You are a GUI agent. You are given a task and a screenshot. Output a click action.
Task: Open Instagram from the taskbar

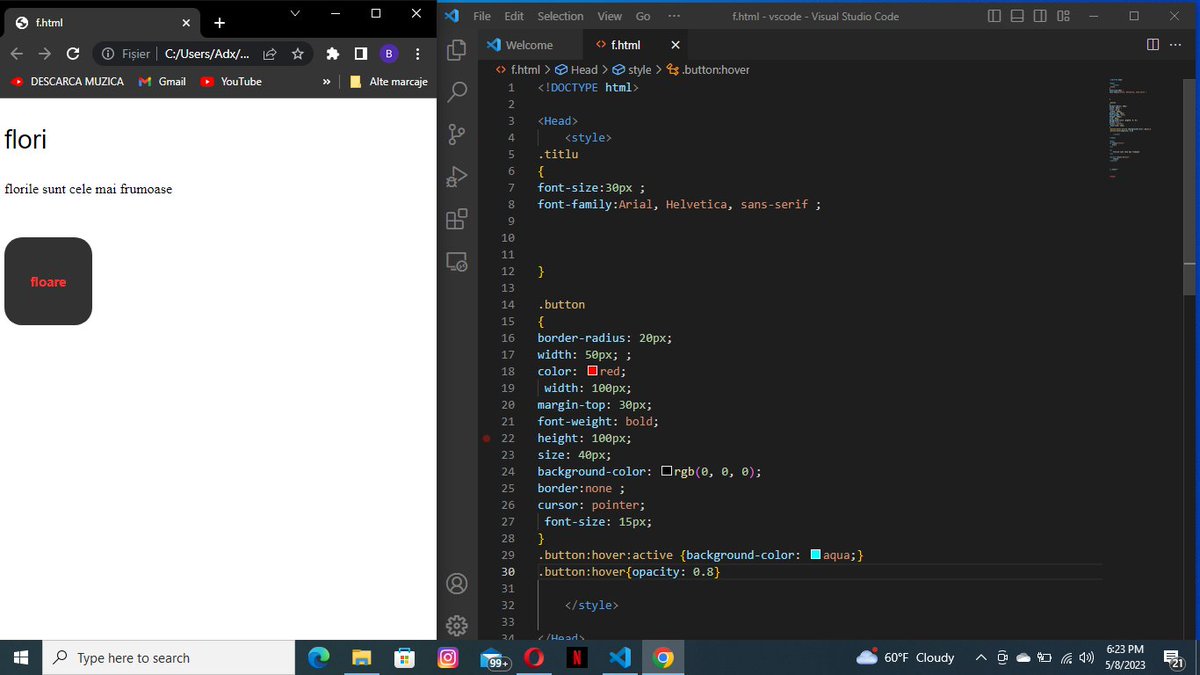[448, 657]
